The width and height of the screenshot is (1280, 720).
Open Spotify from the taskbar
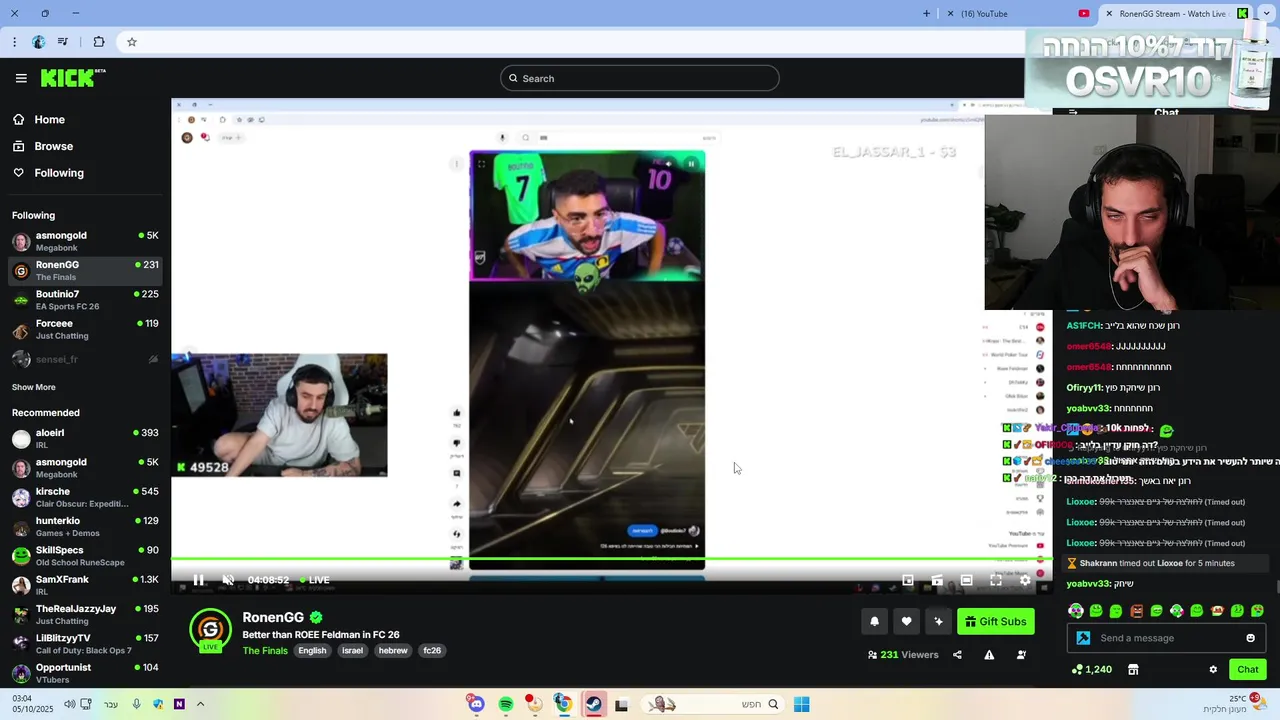(x=506, y=704)
